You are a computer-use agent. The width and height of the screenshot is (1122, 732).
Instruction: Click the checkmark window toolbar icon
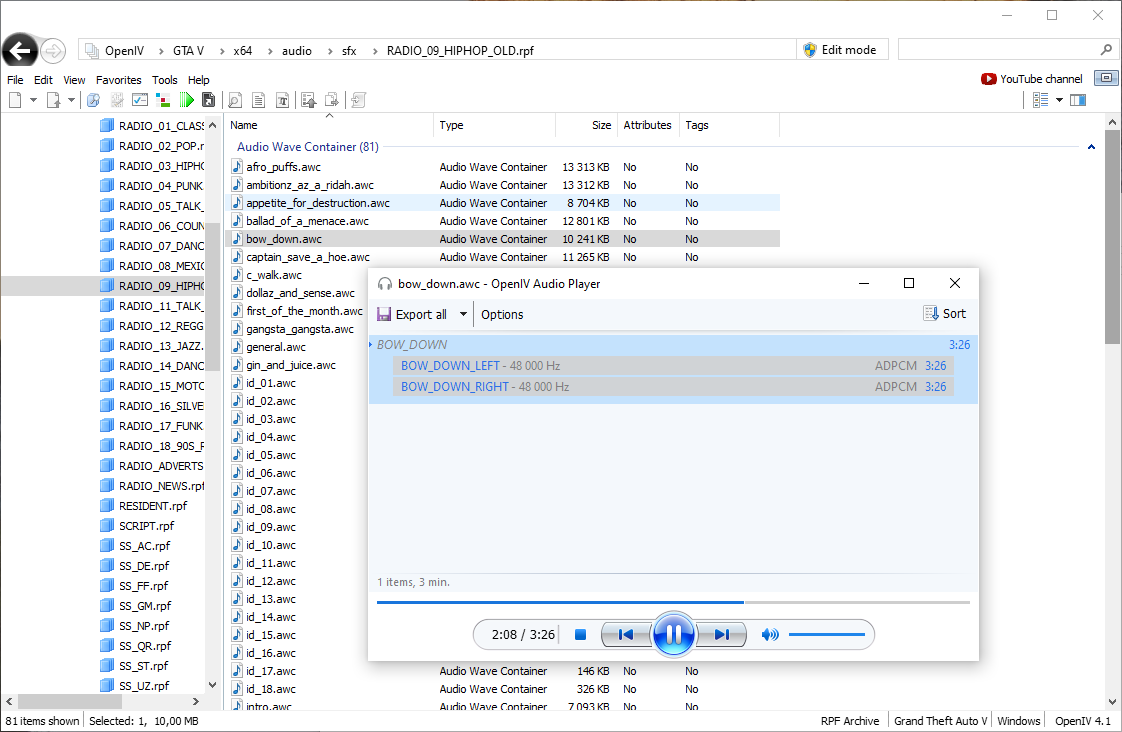click(x=140, y=100)
